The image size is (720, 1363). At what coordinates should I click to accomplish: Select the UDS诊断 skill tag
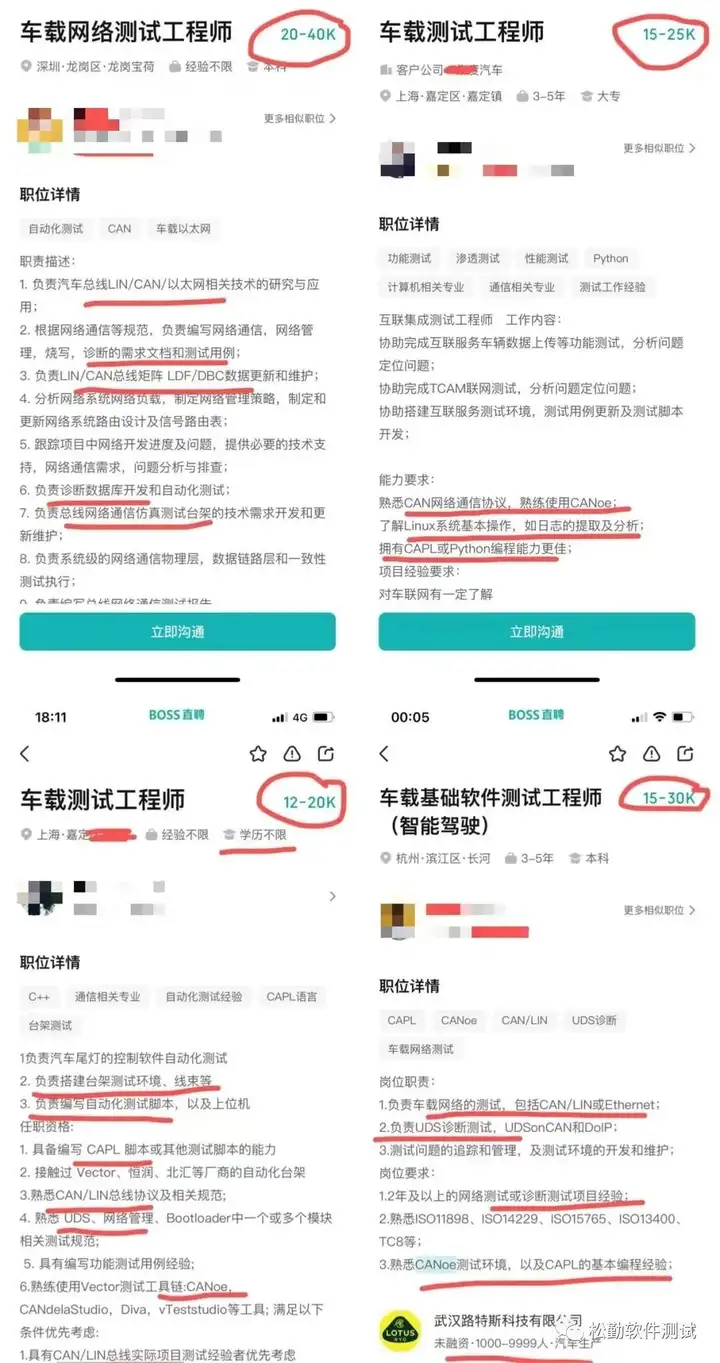point(595,1020)
